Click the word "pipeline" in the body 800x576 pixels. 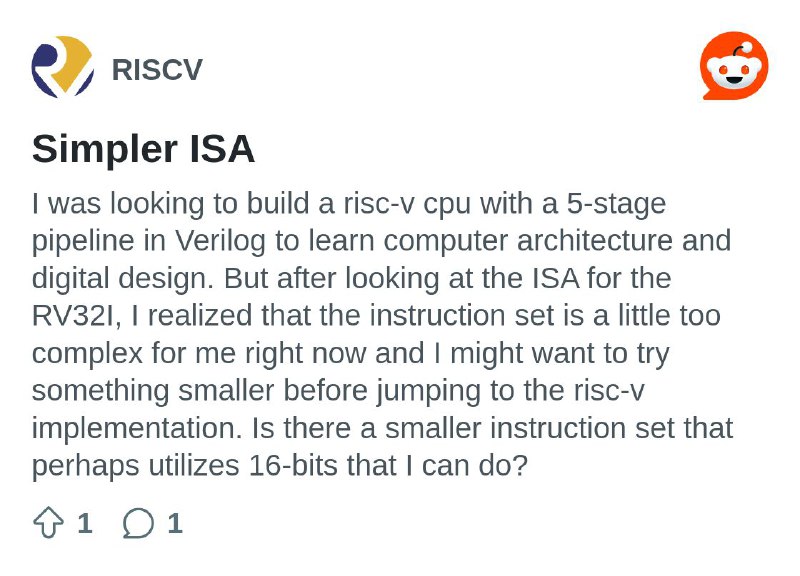(83, 241)
